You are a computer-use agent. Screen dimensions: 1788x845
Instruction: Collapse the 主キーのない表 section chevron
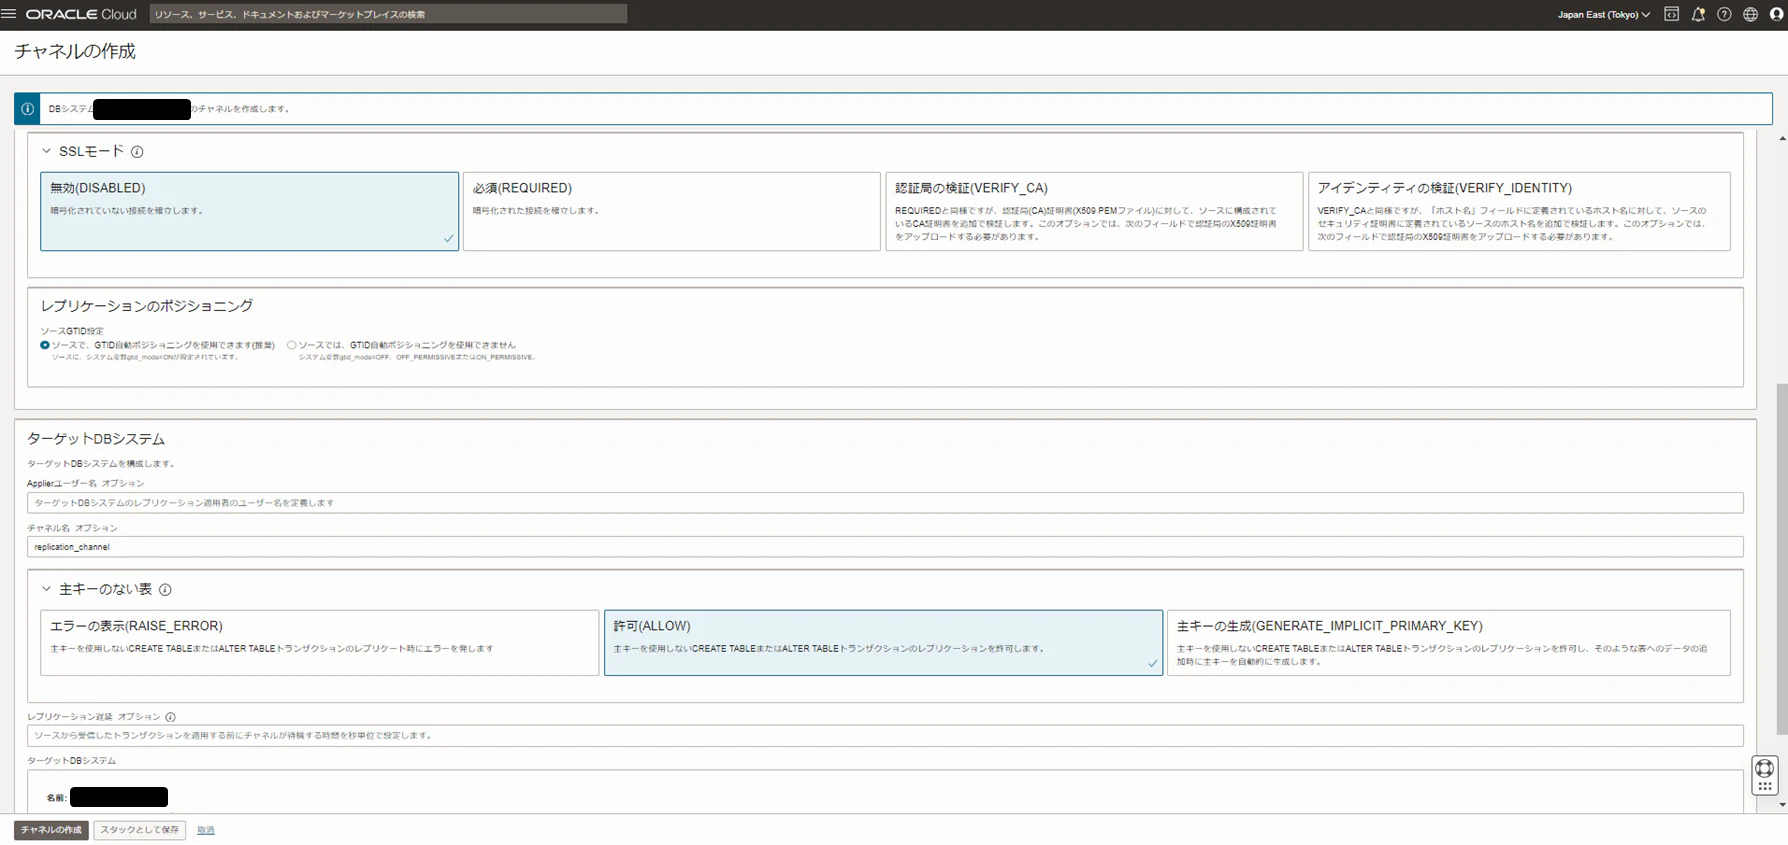(46, 589)
